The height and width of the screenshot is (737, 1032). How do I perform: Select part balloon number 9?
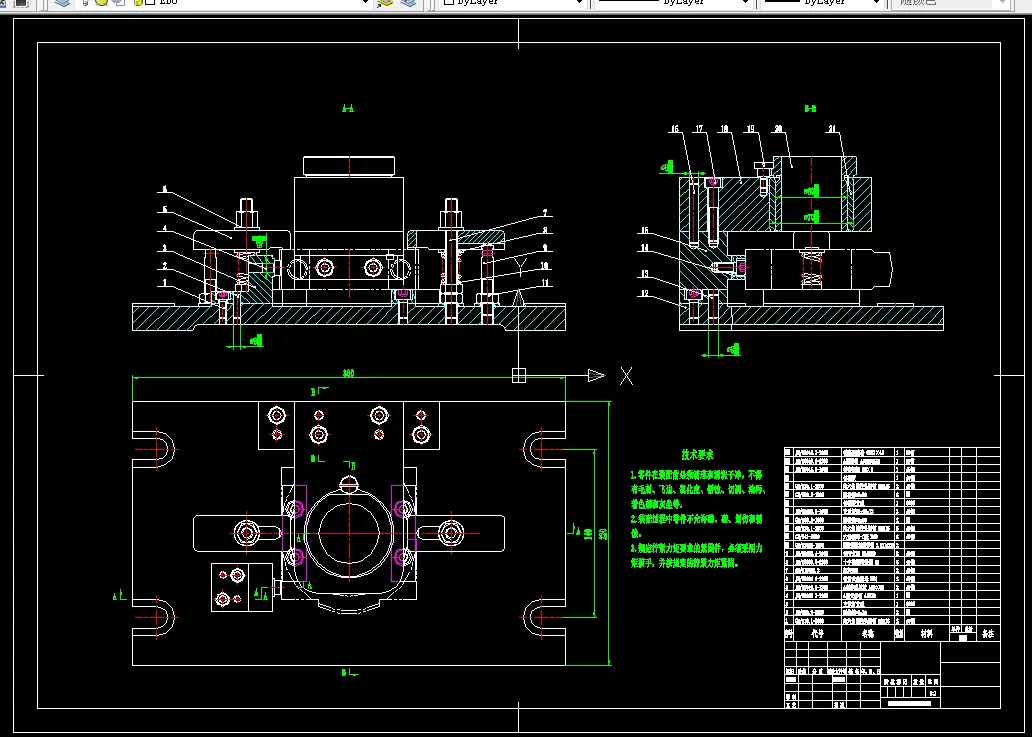point(545,249)
